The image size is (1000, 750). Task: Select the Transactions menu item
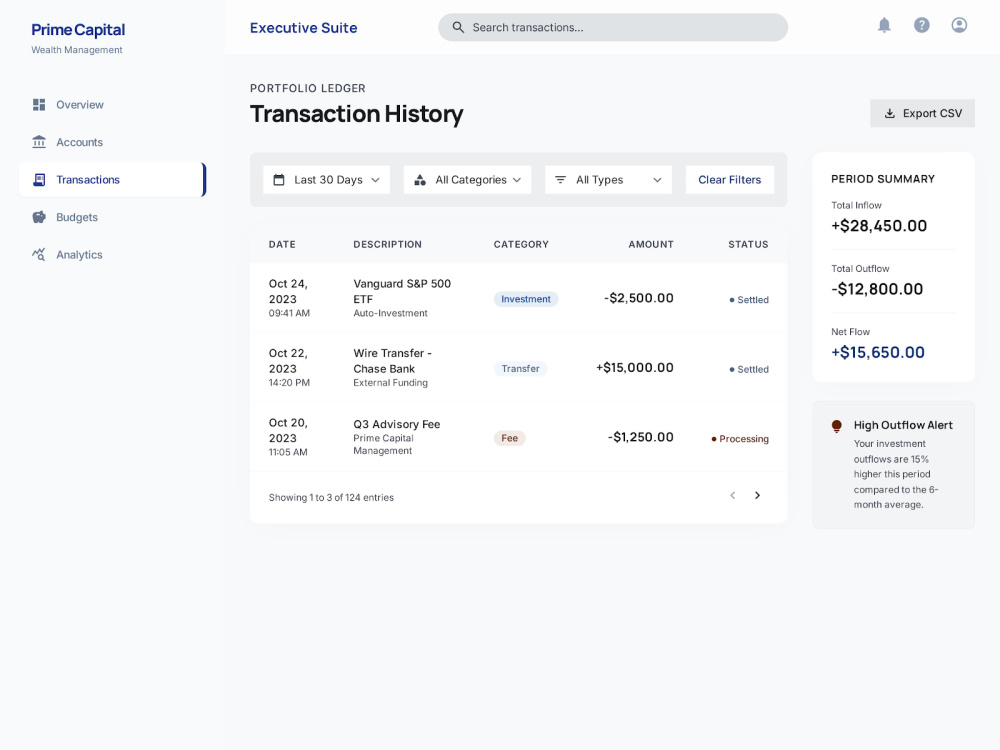coord(112,180)
